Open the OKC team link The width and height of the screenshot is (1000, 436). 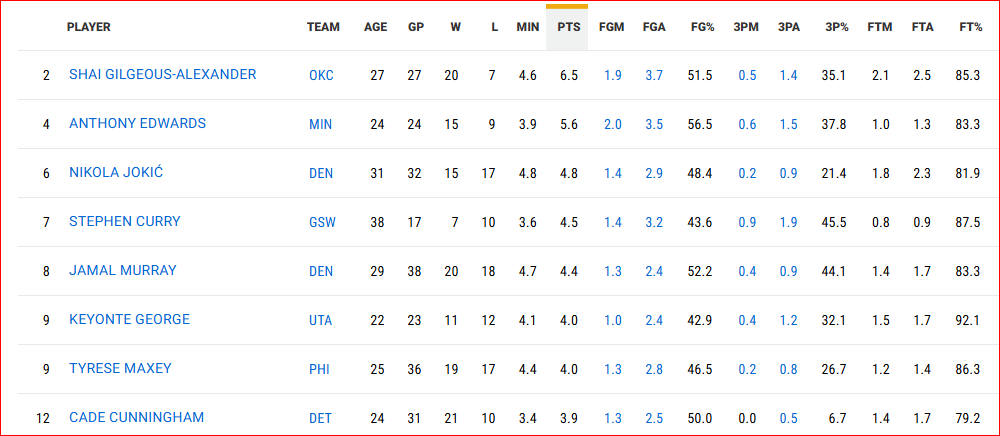click(321, 75)
